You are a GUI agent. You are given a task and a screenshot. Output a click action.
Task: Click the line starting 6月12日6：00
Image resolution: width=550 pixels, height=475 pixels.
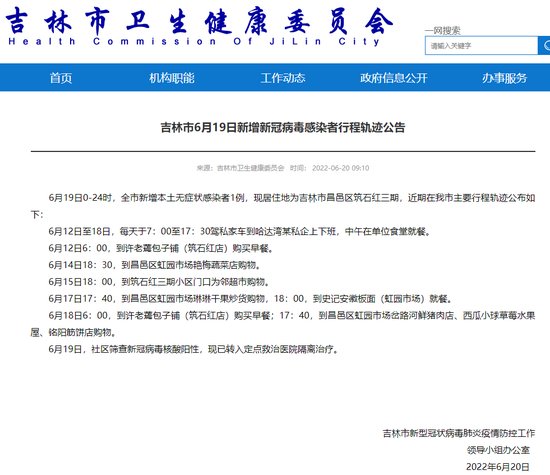(161, 248)
